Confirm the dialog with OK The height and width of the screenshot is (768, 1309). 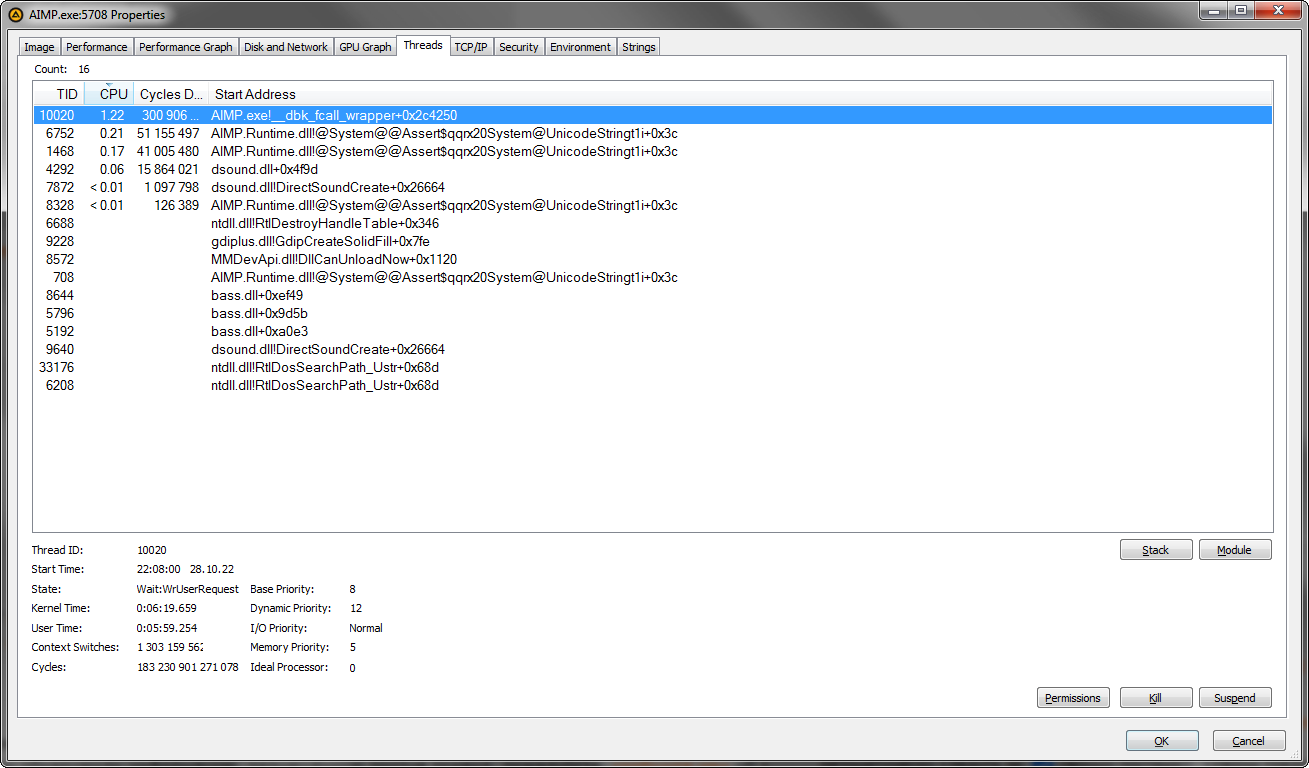1162,741
